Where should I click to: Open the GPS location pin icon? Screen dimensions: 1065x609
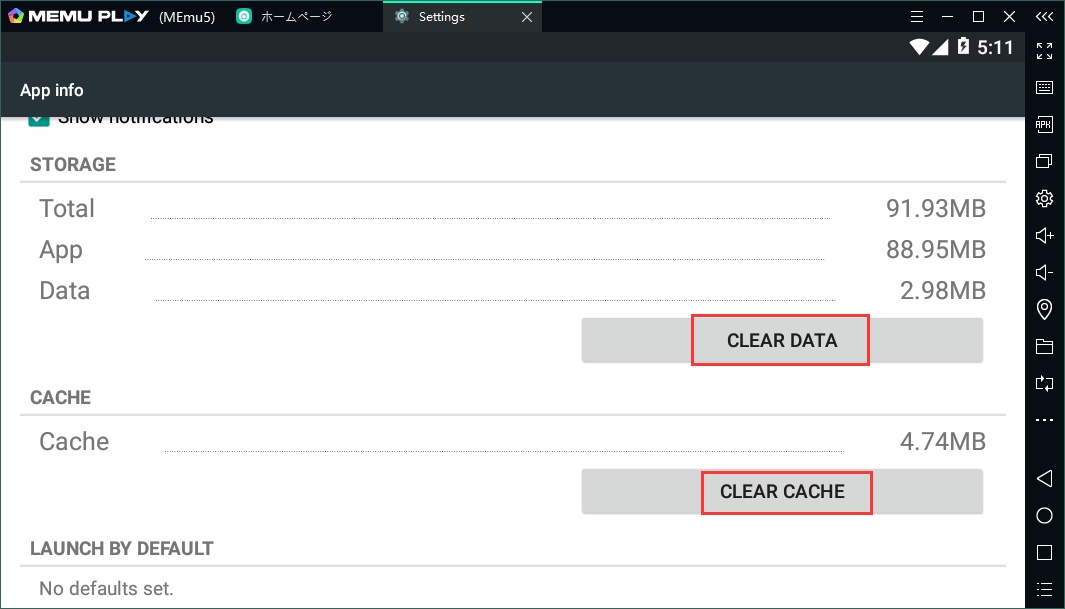pyautogui.click(x=1044, y=309)
